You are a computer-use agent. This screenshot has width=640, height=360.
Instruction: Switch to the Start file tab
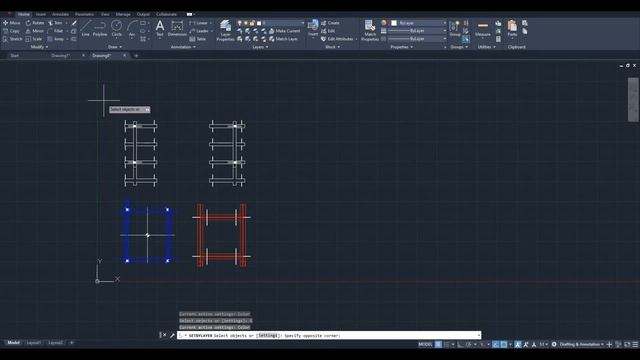point(15,56)
